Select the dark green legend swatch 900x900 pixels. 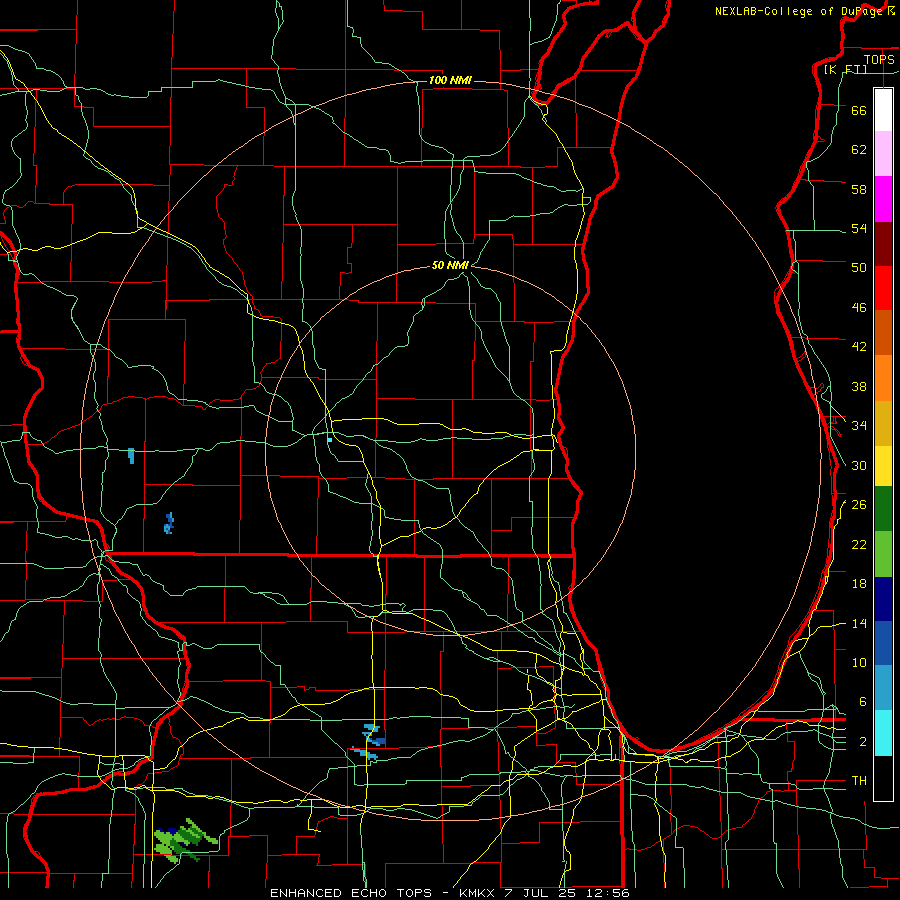883,508
